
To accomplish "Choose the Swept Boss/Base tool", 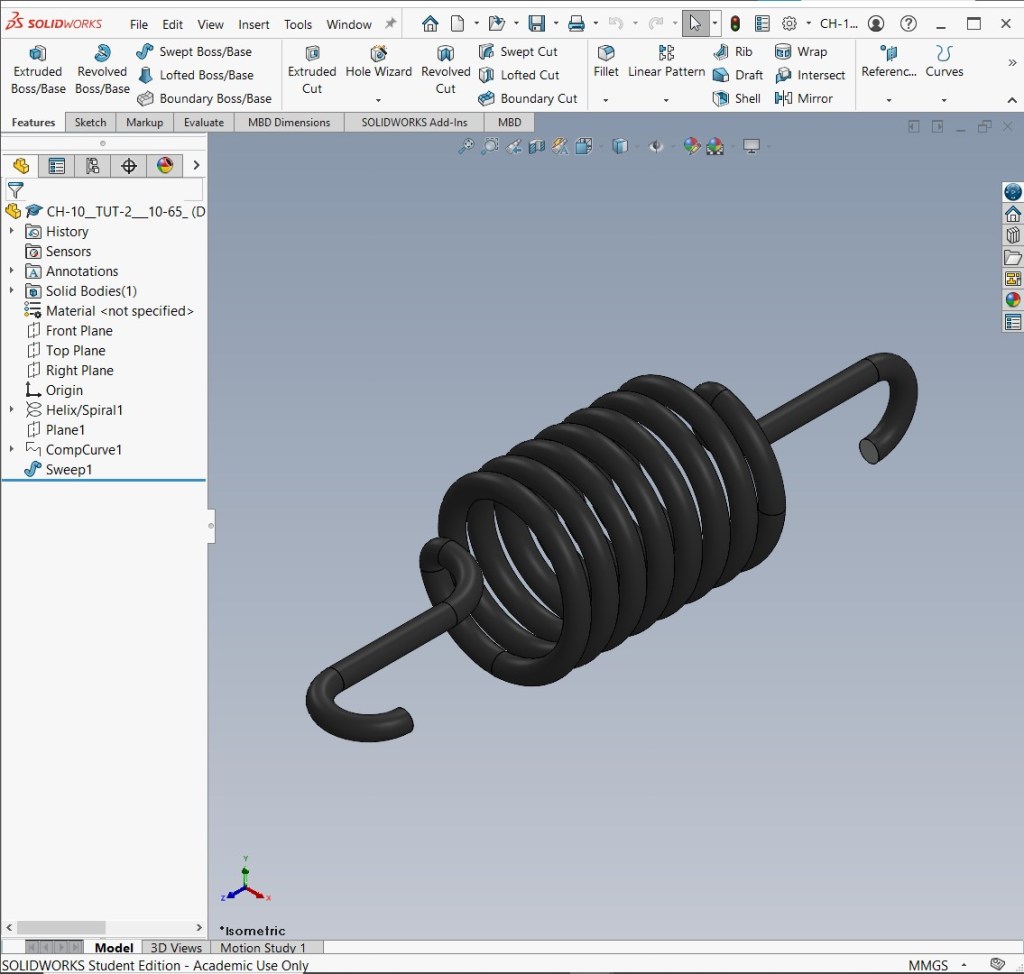I will (x=194, y=52).
